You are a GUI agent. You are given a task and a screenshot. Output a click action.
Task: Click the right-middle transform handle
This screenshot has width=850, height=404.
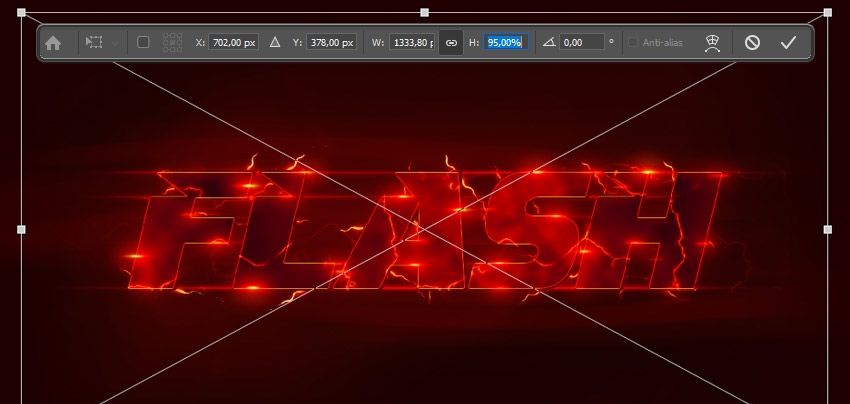click(828, 230)
